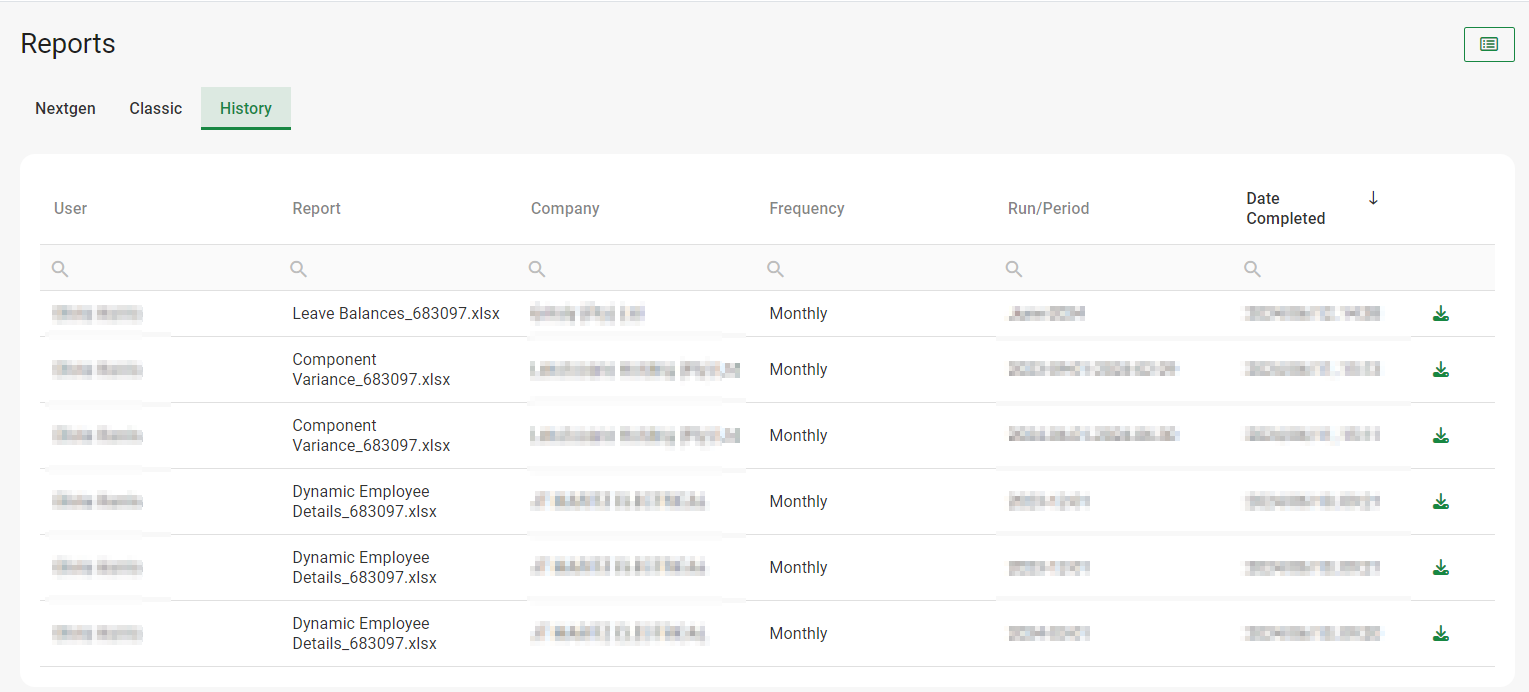The height and width of the screenshot is (692, 1529).
Task: Click the Frequency column filter input
Action: point(882,269)
